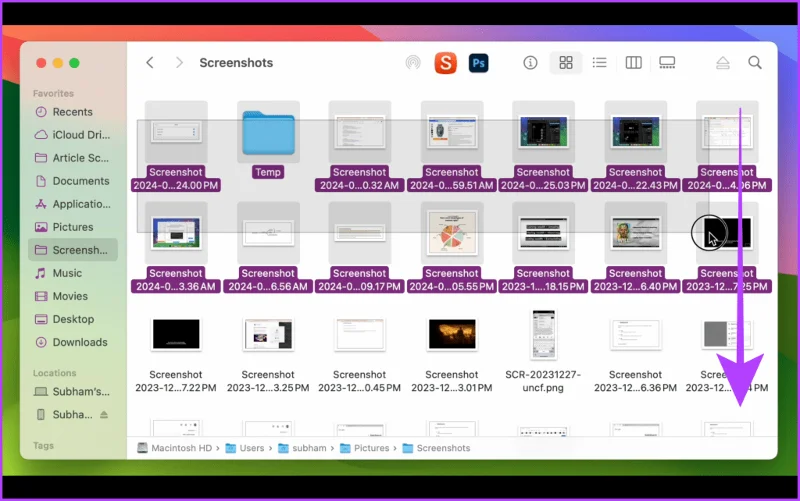Switch to column view

pos(633,63)
